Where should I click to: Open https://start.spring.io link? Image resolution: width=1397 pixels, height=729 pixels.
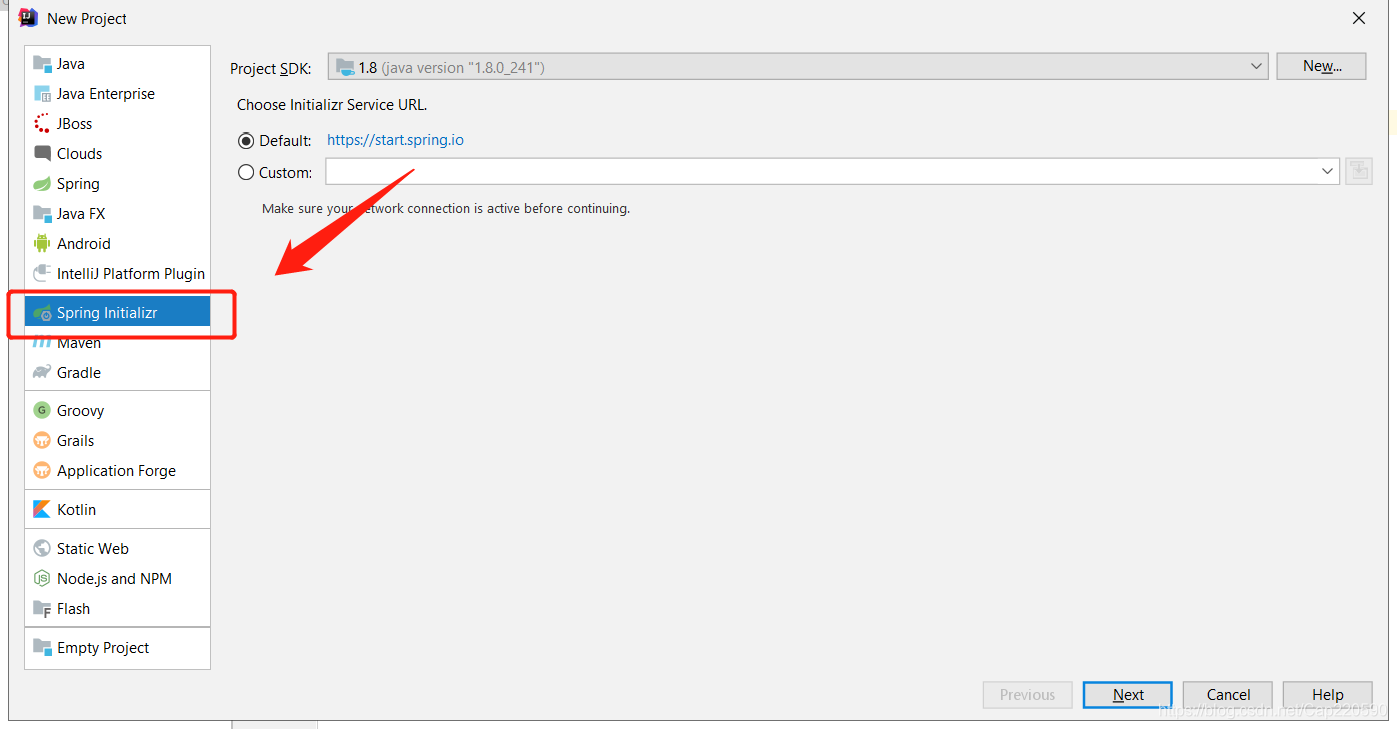click(x=395, y=140)
